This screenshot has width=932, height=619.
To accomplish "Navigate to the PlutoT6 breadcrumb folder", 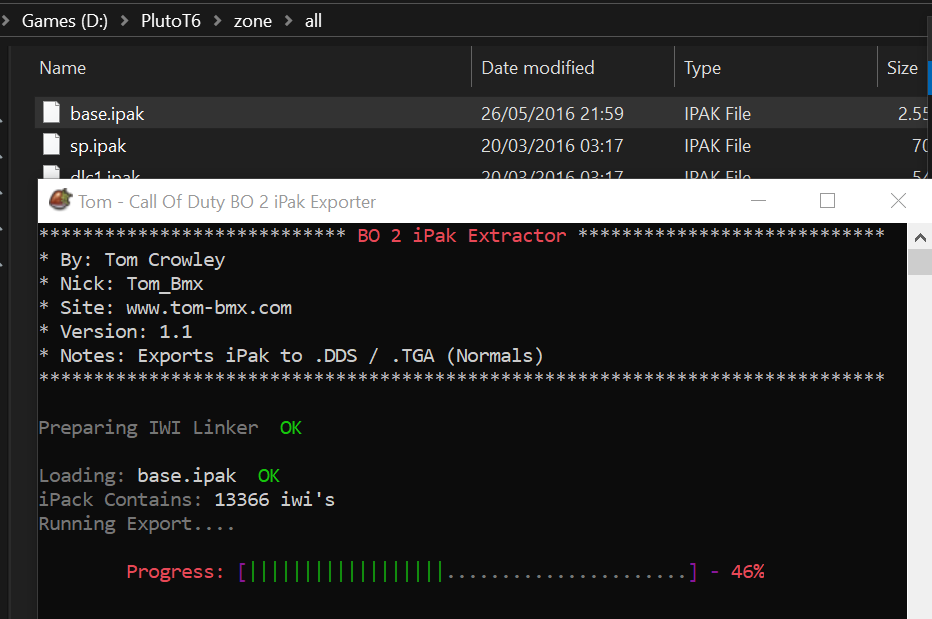I will click(x=171, y=21).
